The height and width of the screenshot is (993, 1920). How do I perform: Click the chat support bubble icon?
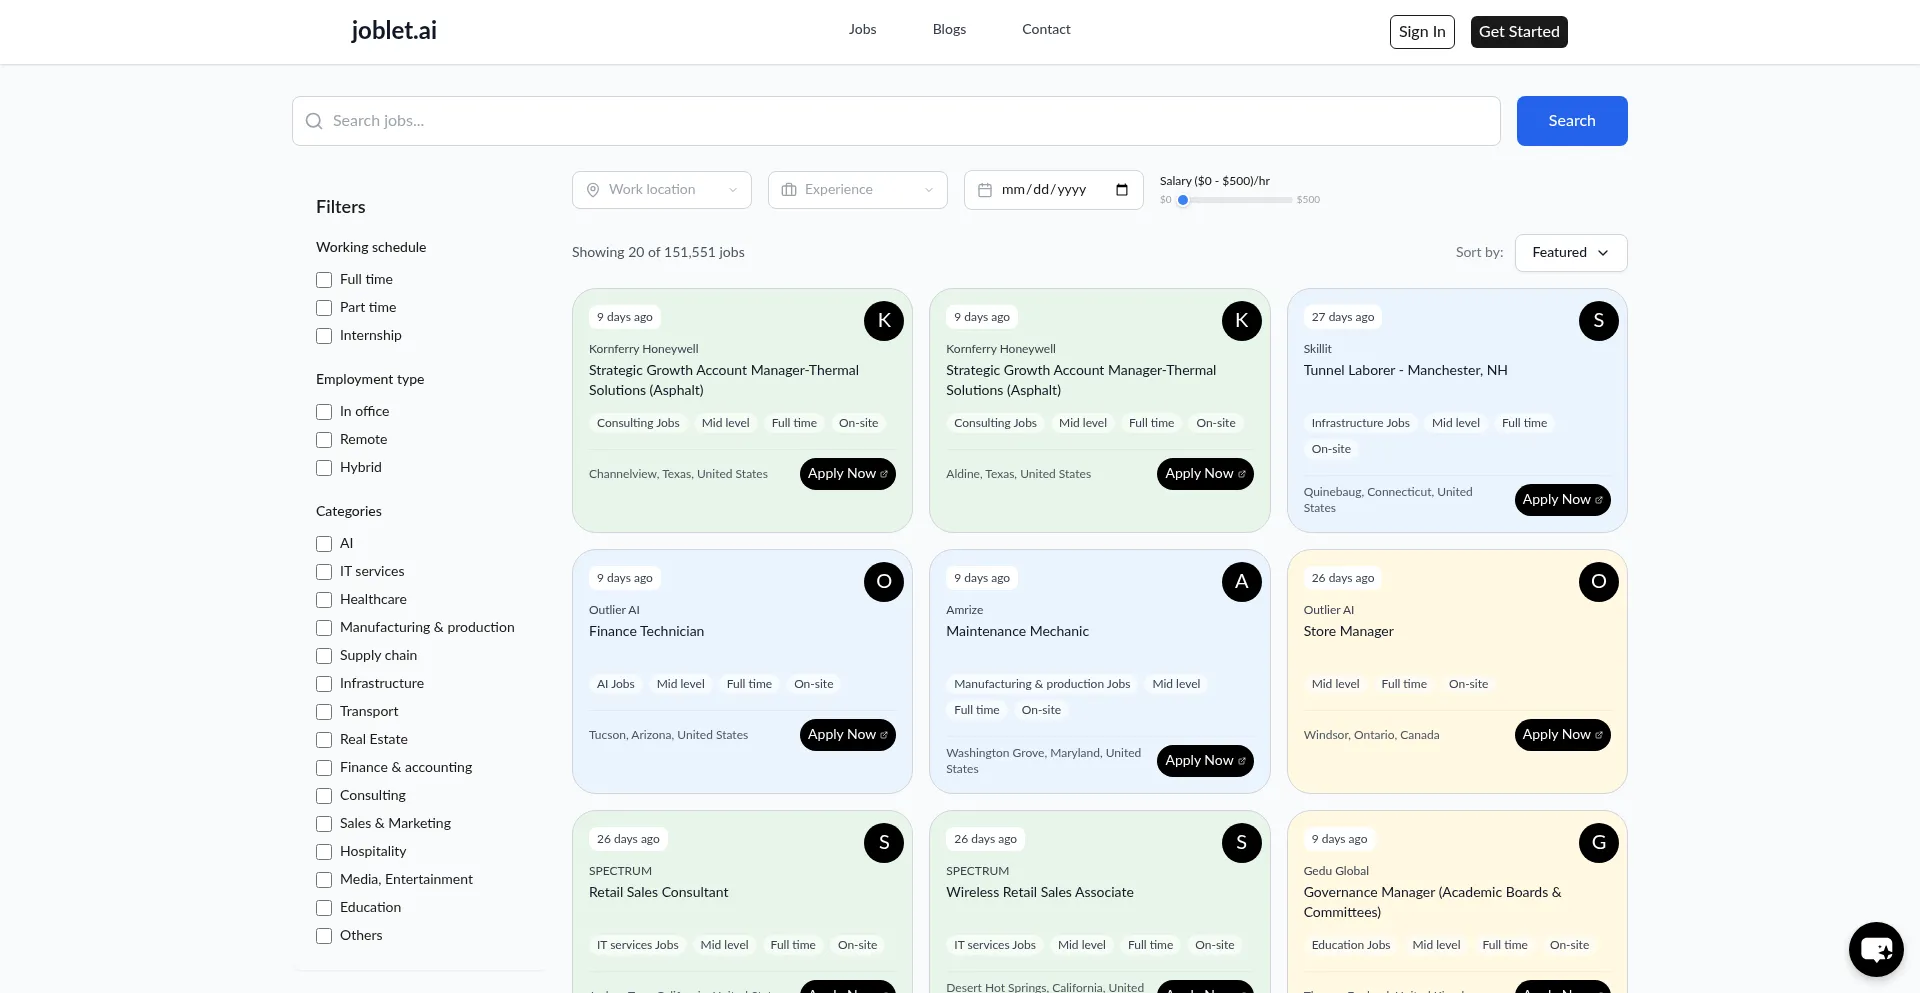(x=1876, y=949)
